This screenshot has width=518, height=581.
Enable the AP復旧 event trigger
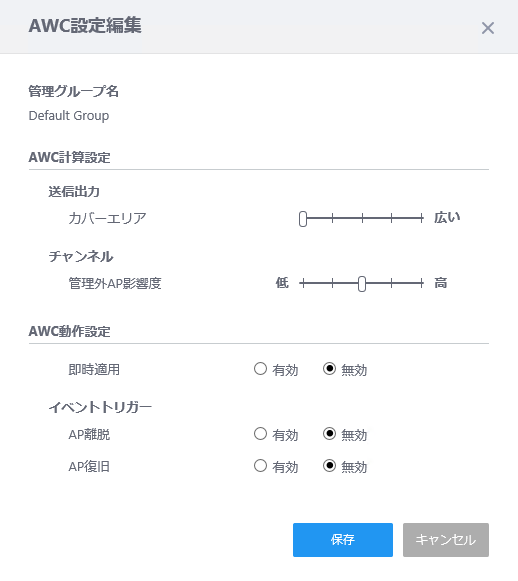(x=260, y=466)
